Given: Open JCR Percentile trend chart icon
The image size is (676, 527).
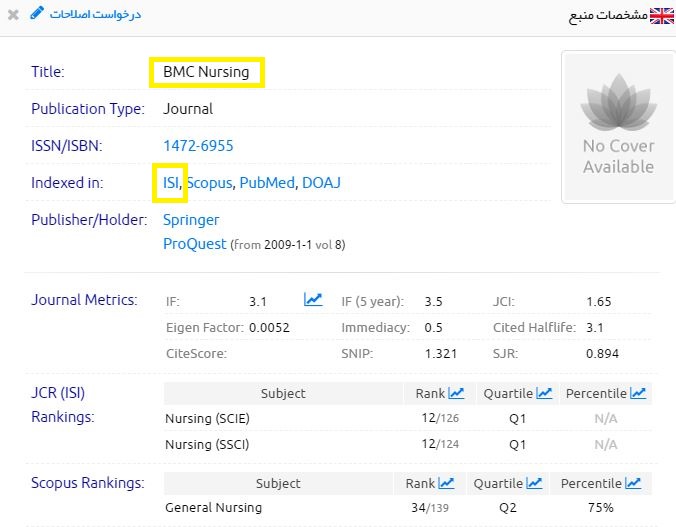Looking at the screenshot, I should [x=636, y=393].
